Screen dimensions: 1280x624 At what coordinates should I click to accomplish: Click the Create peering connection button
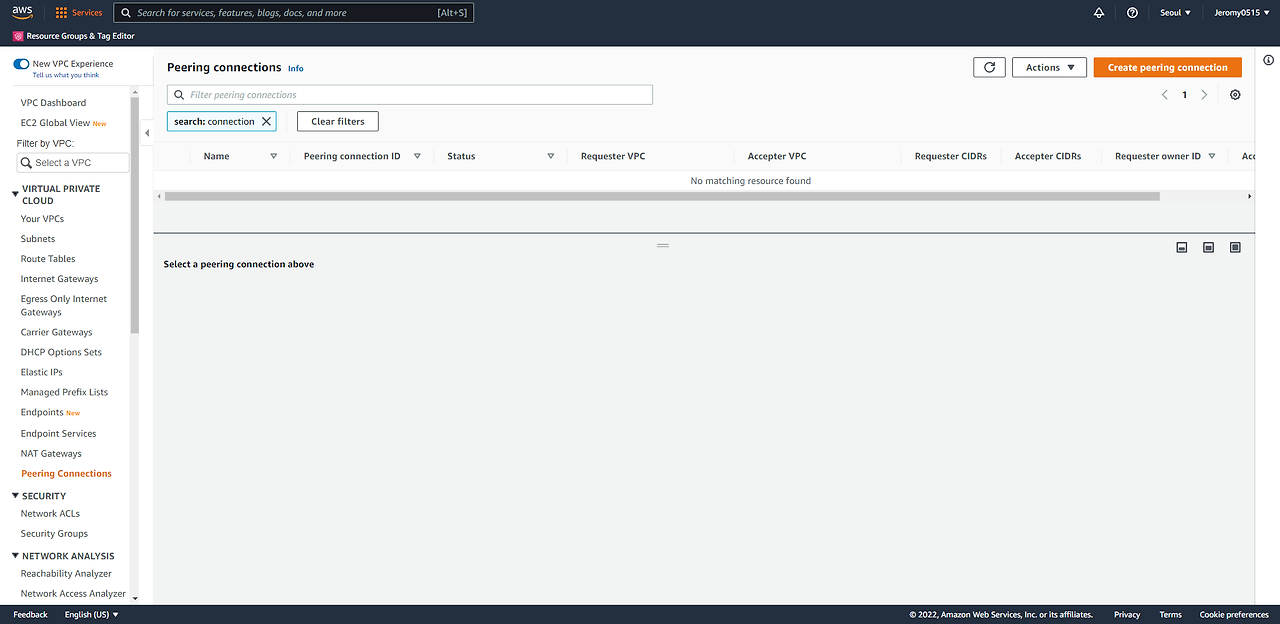(x=1167, y=67)
